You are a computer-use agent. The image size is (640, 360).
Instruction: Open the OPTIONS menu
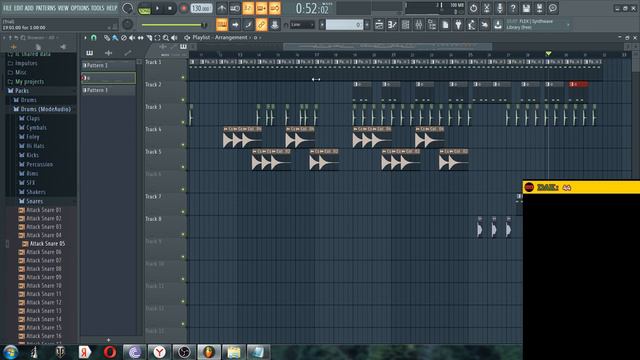80,8
